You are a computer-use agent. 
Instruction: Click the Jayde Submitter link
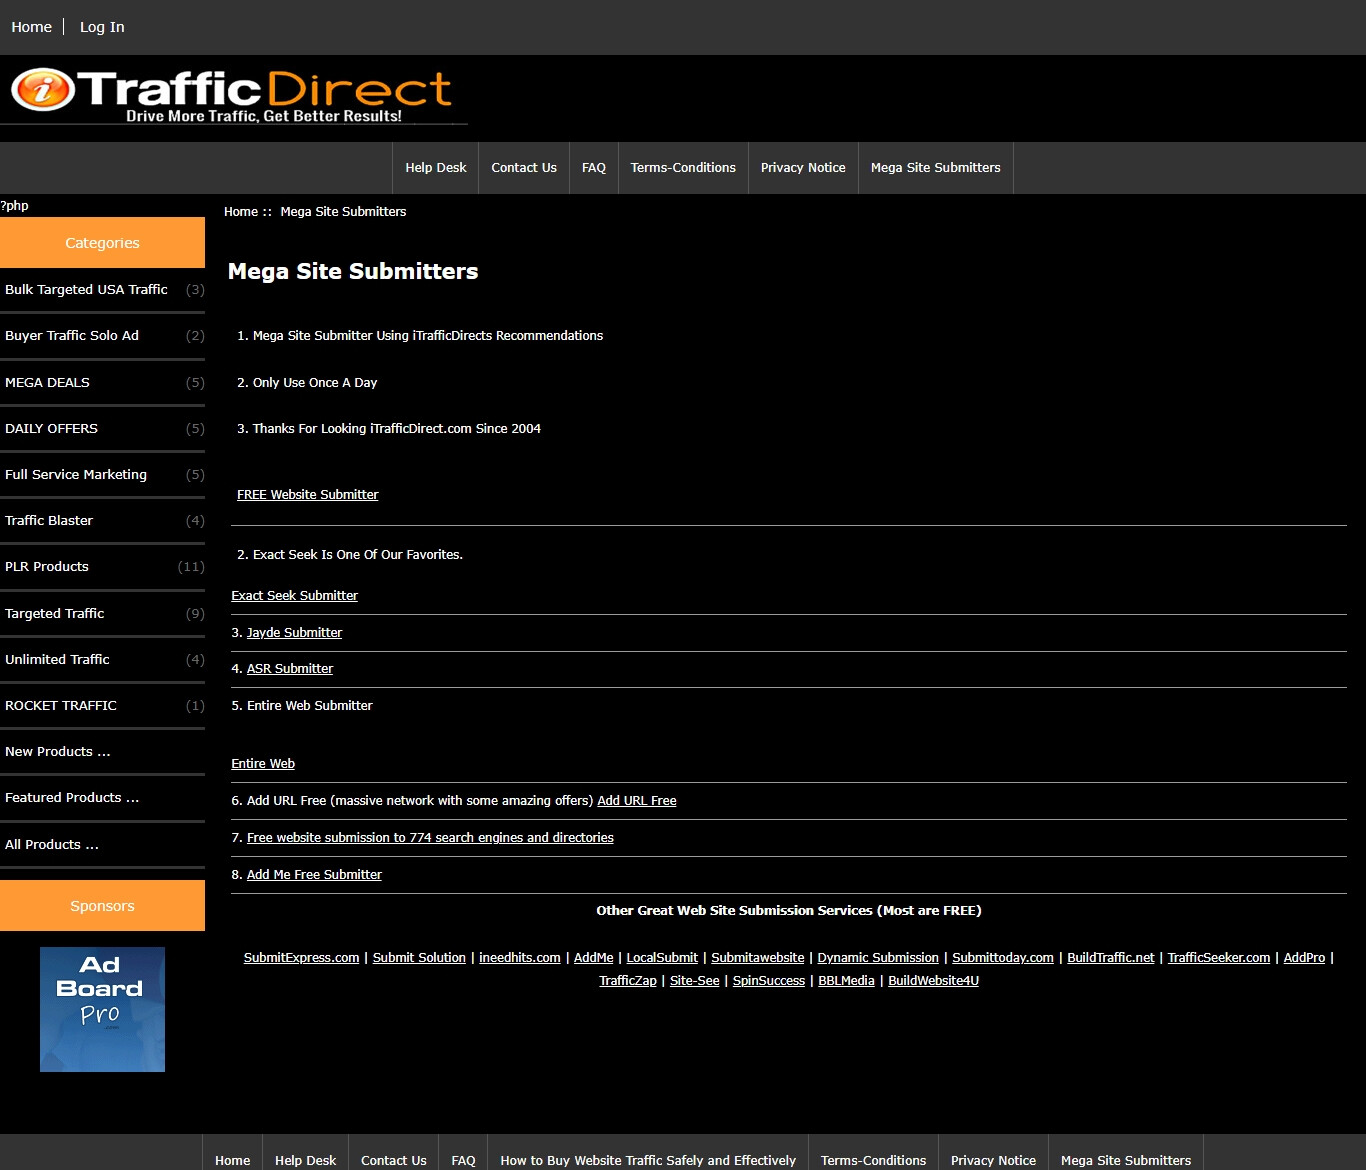[x=294, y=633]
